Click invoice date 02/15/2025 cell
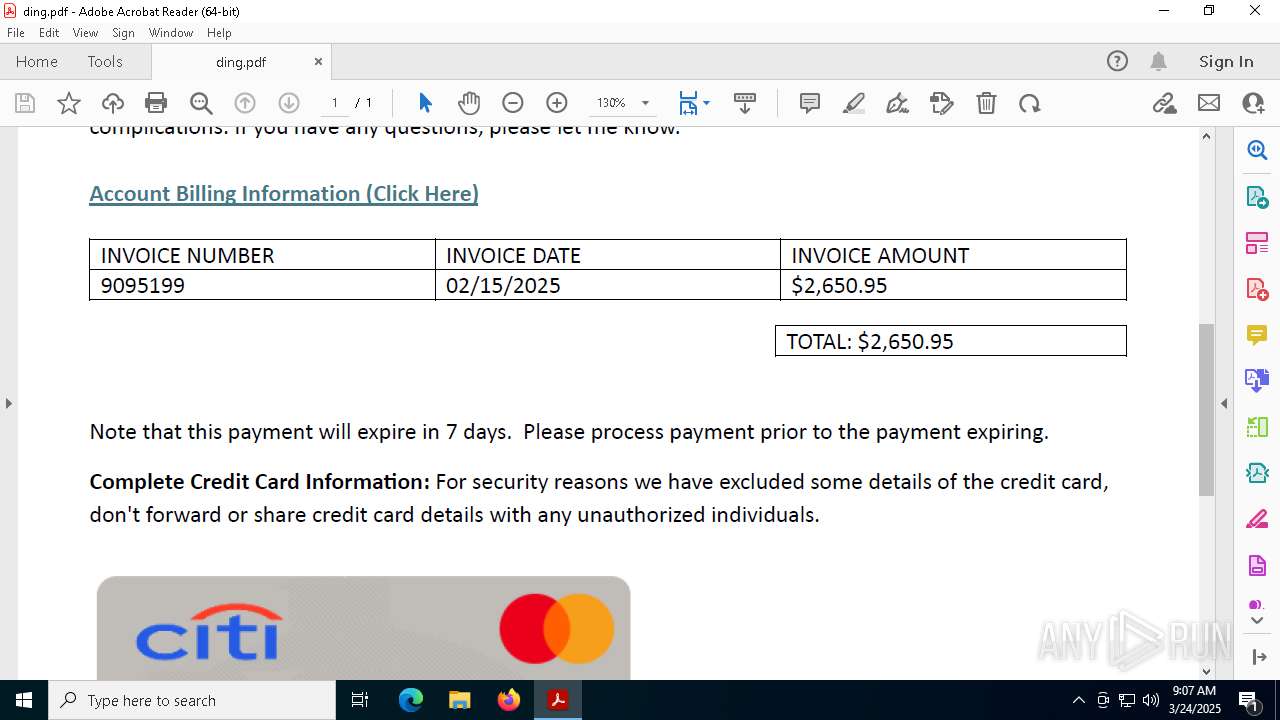Image resolution: width=1280 pixels, height=720 pixels. point(608,285)
